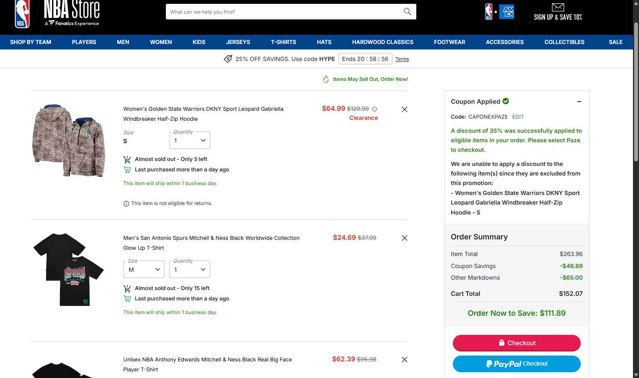Open the promo Terms link
This screenshot has width=639, height=378.
click(x=402, y=59)
